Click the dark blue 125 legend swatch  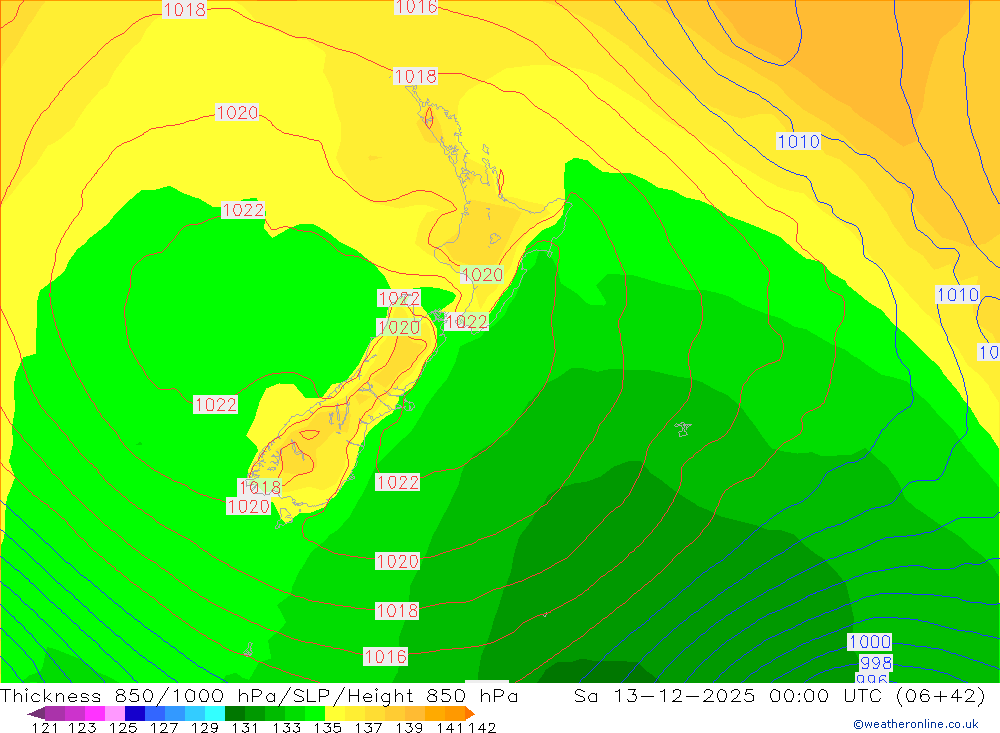click(135, 713)
